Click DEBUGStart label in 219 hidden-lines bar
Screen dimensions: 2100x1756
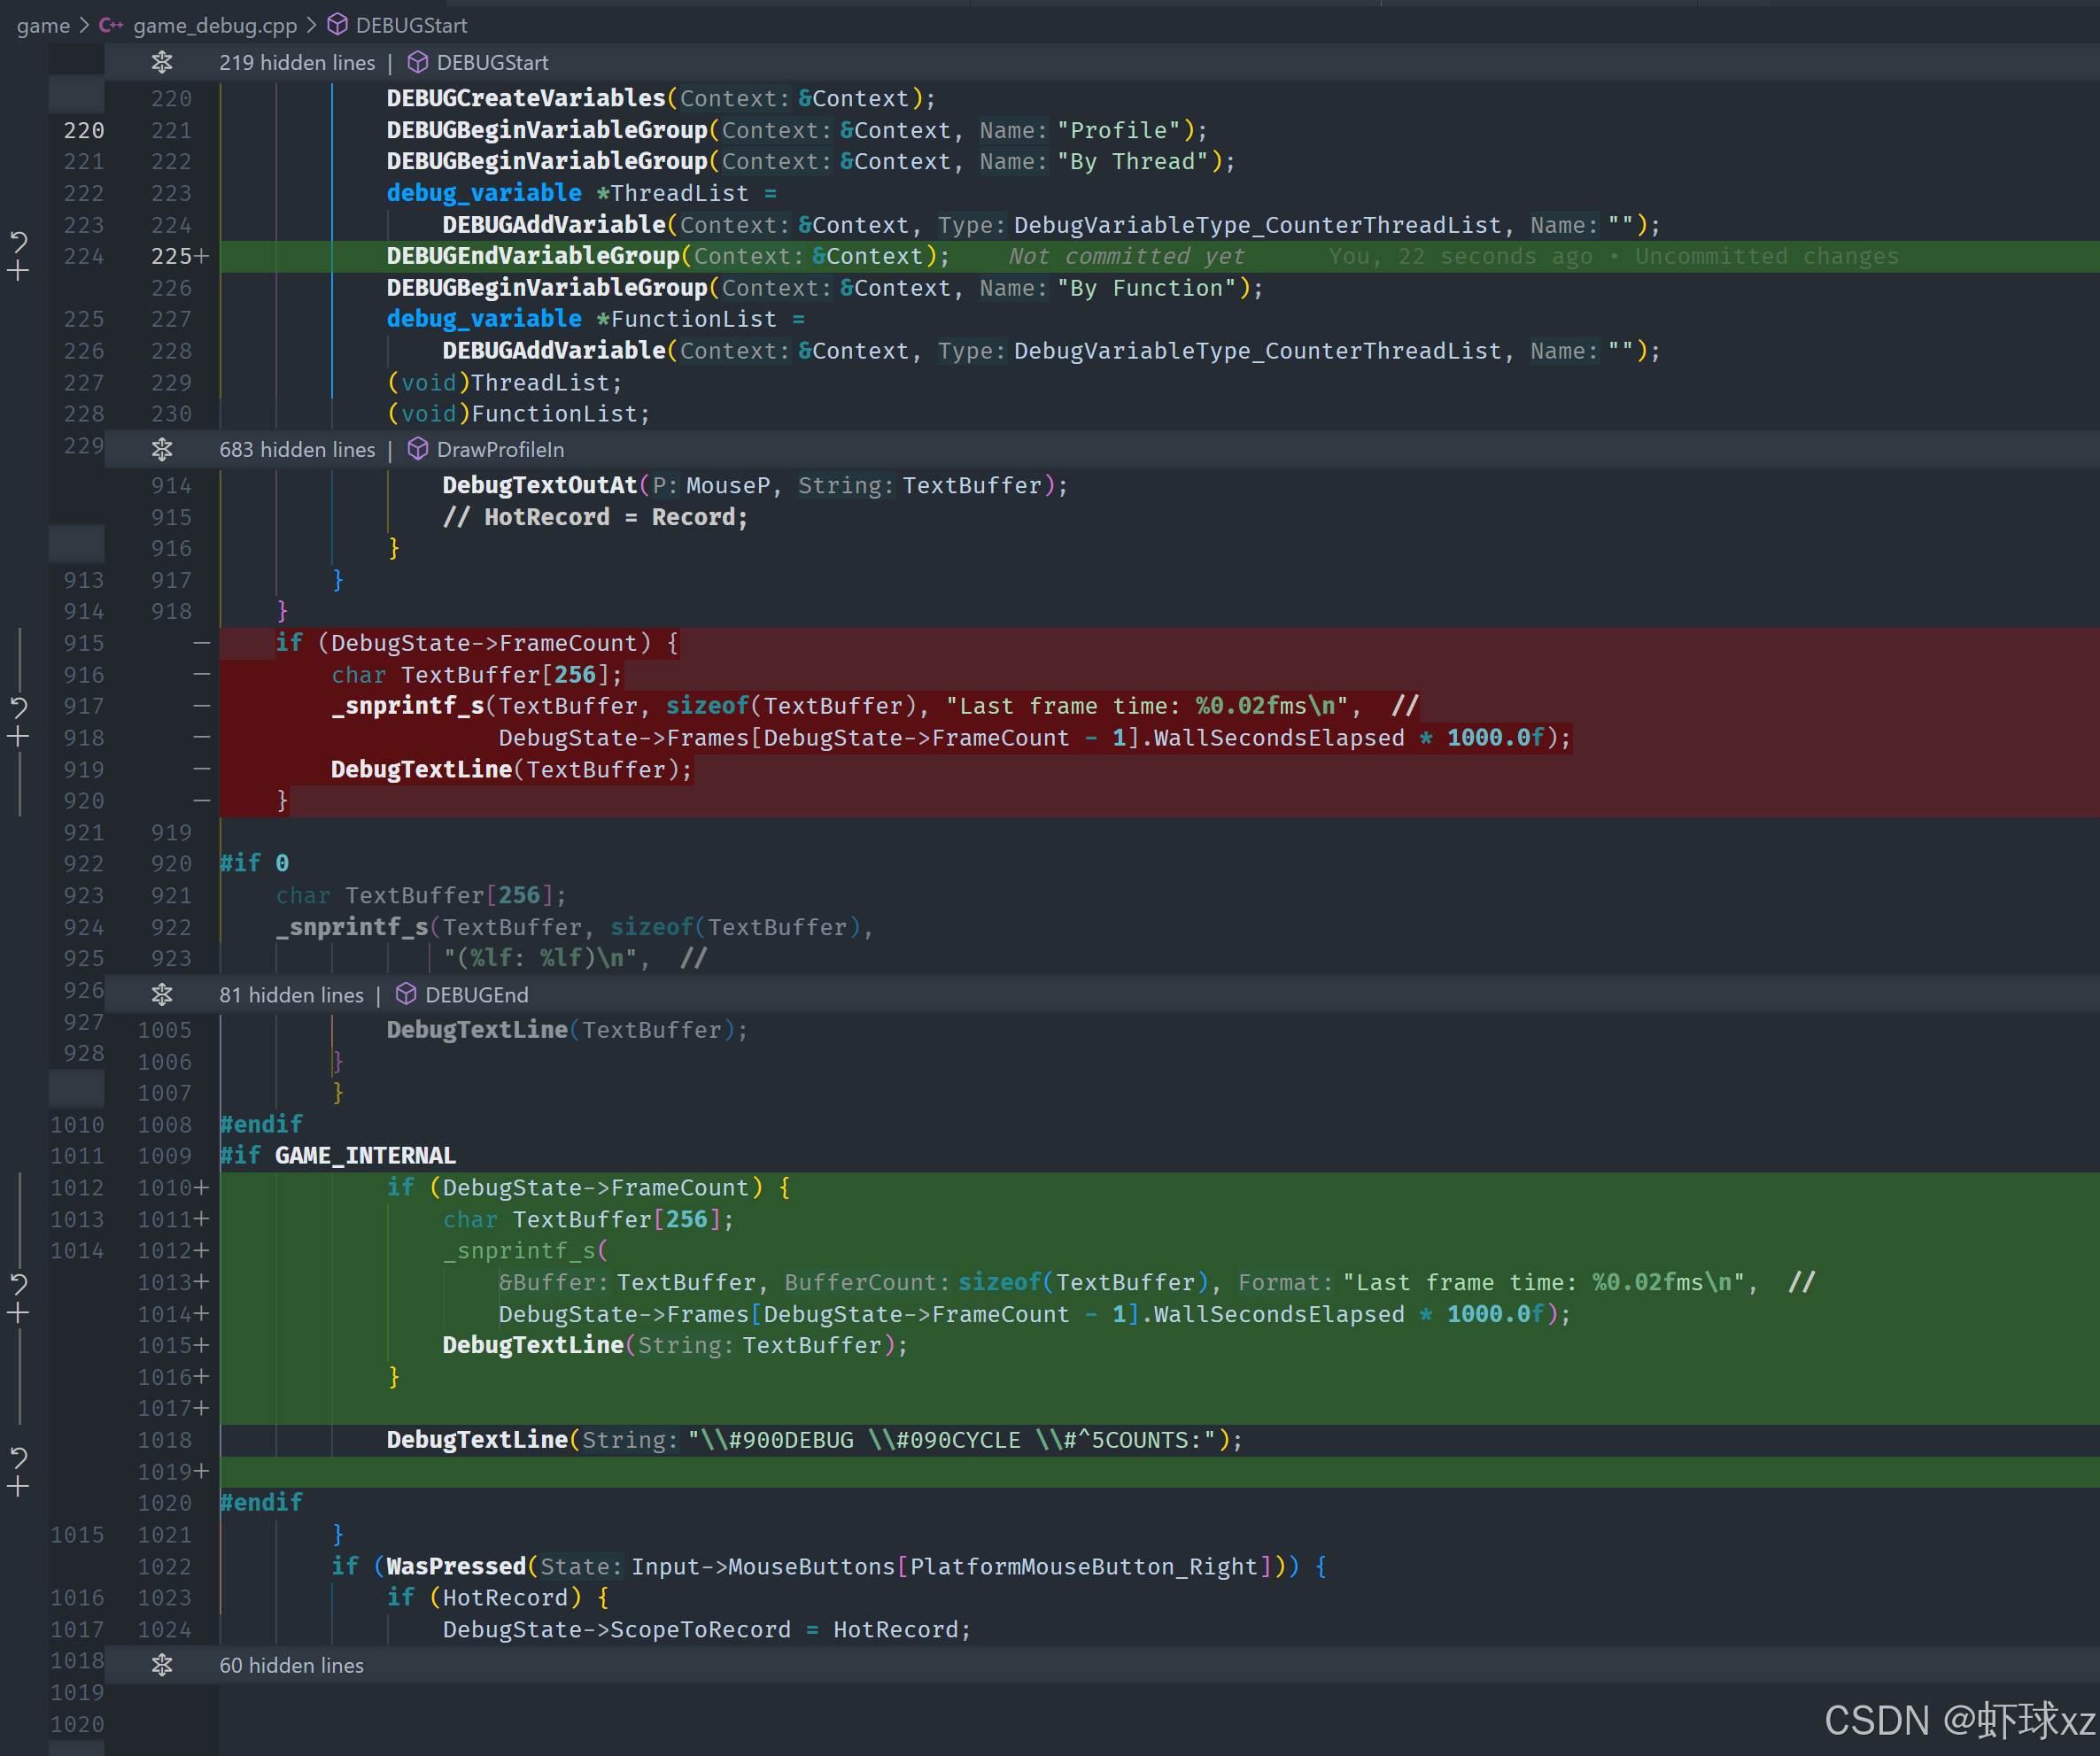[492, 62]
